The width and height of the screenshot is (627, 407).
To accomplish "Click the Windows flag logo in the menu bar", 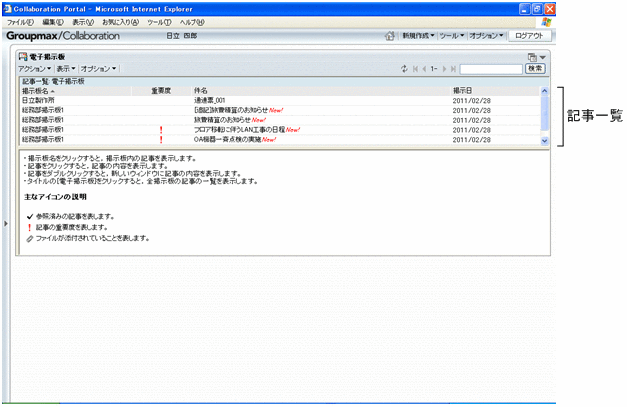I will pos(546,22).
